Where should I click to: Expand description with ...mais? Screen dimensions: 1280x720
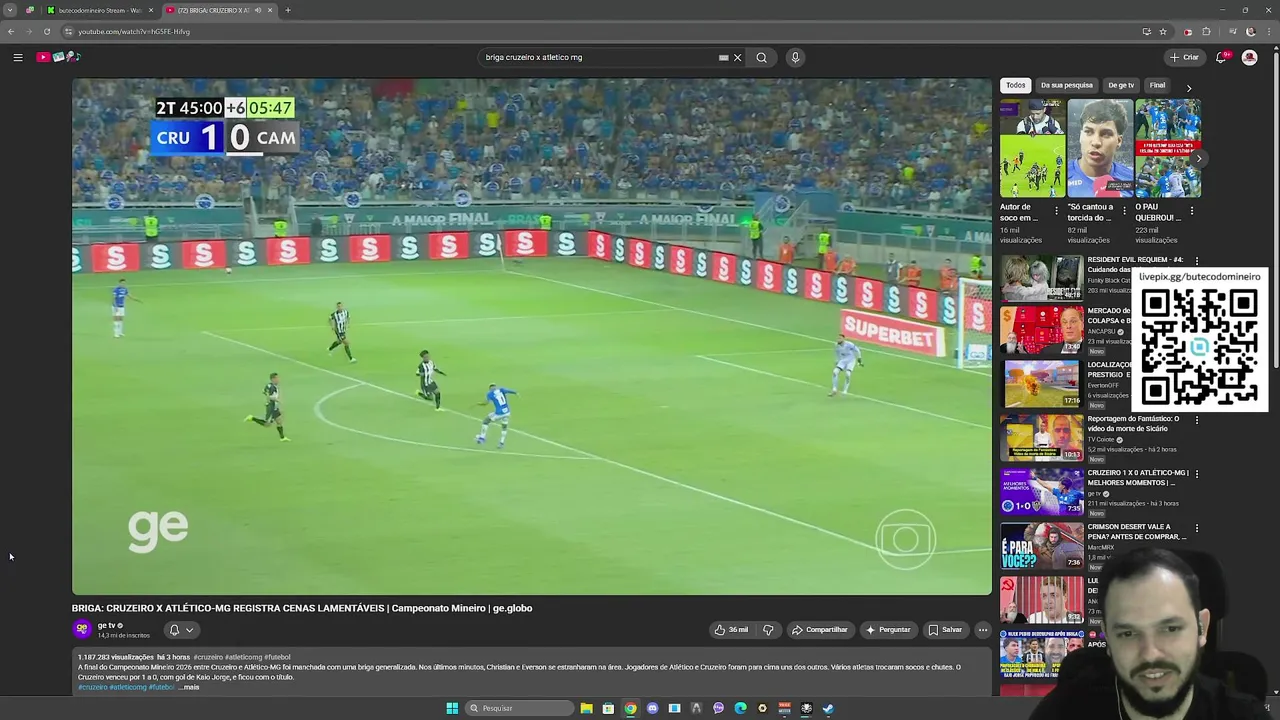coord(189,687)
